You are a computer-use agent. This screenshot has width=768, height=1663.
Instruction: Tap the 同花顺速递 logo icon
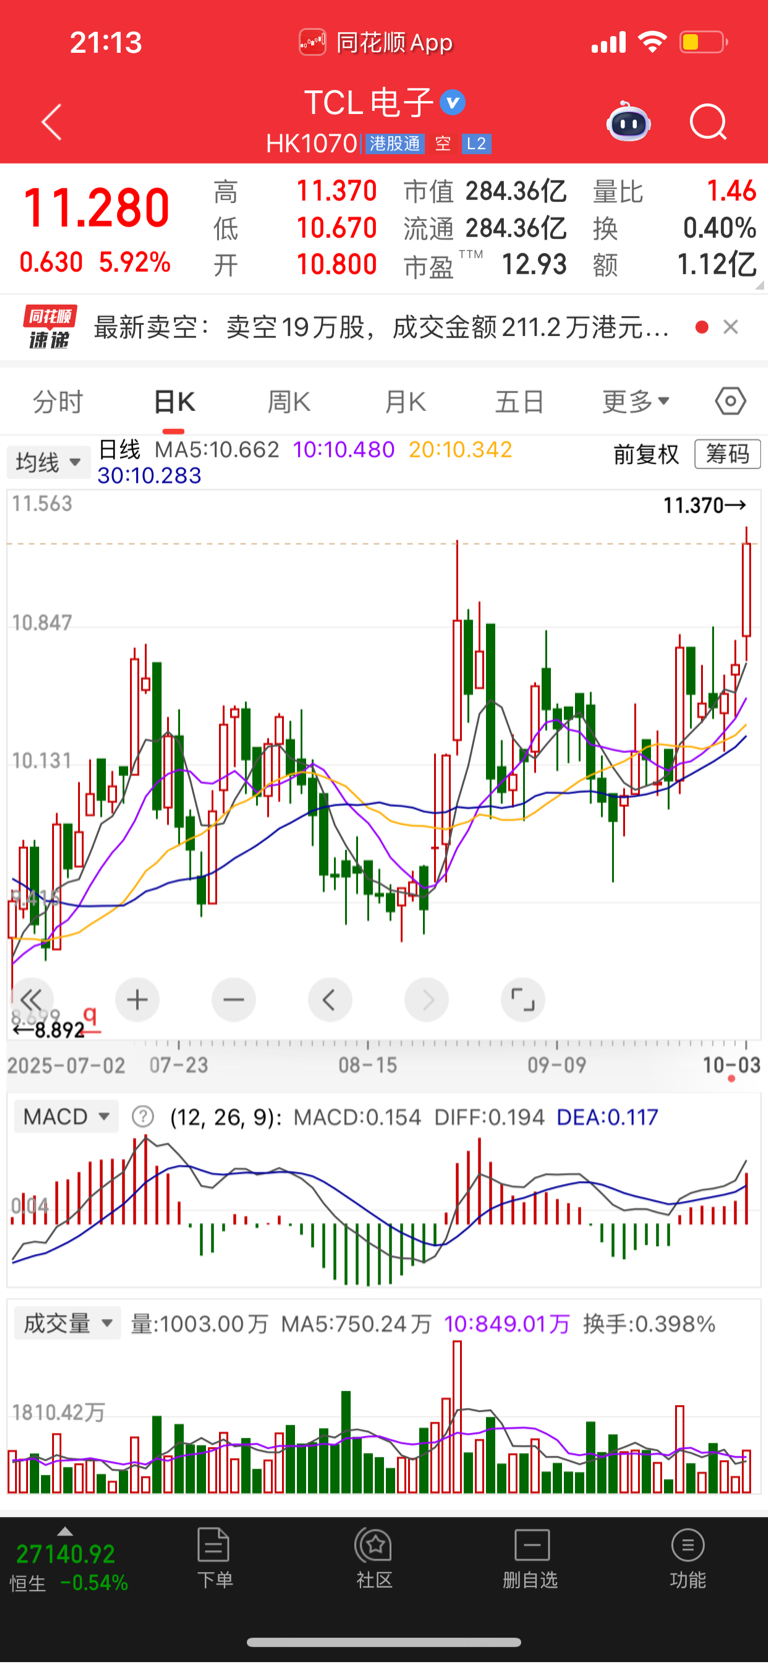click(49, 327)
